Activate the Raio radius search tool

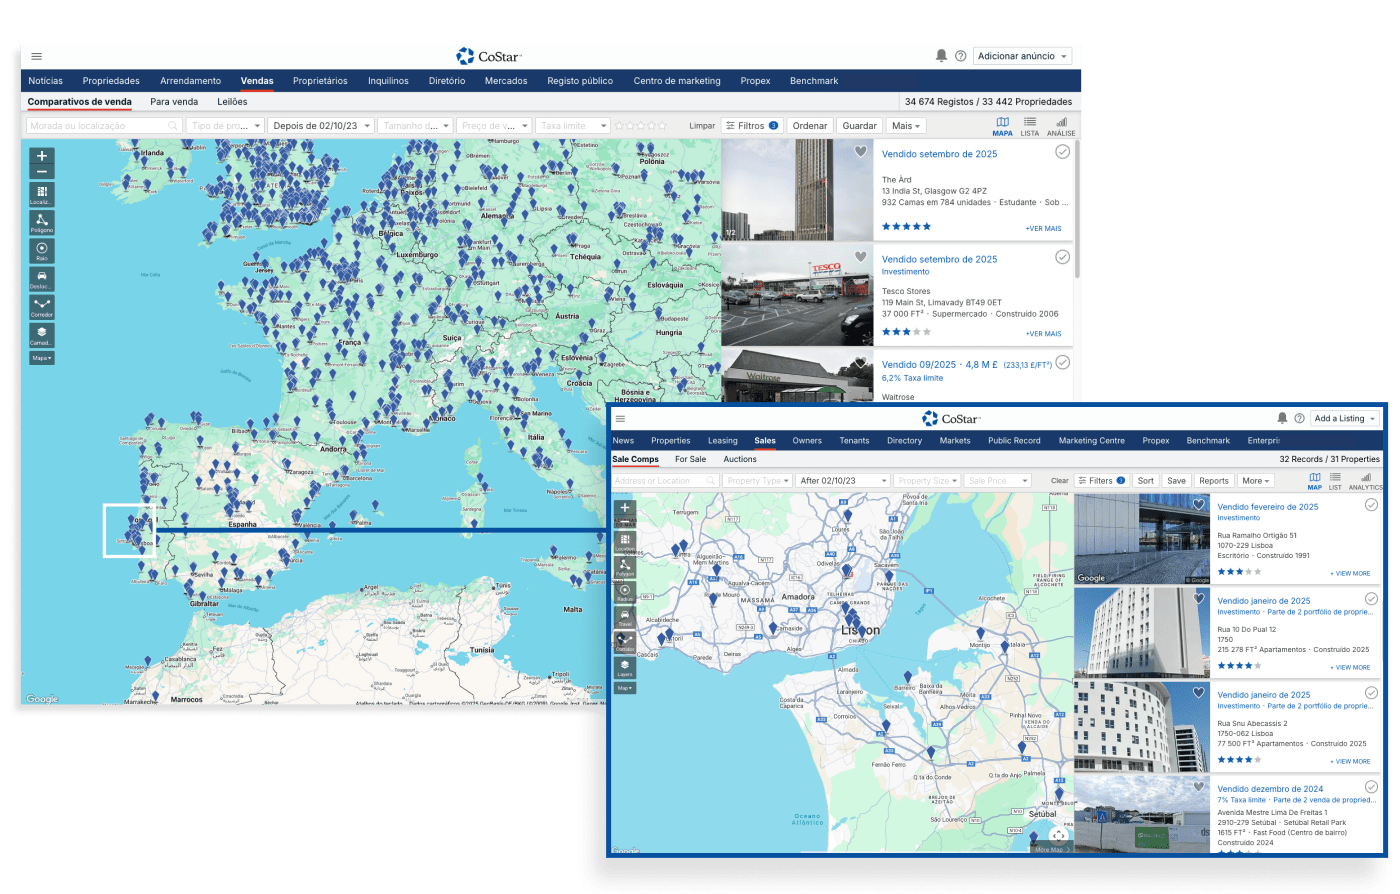(42, 250)
